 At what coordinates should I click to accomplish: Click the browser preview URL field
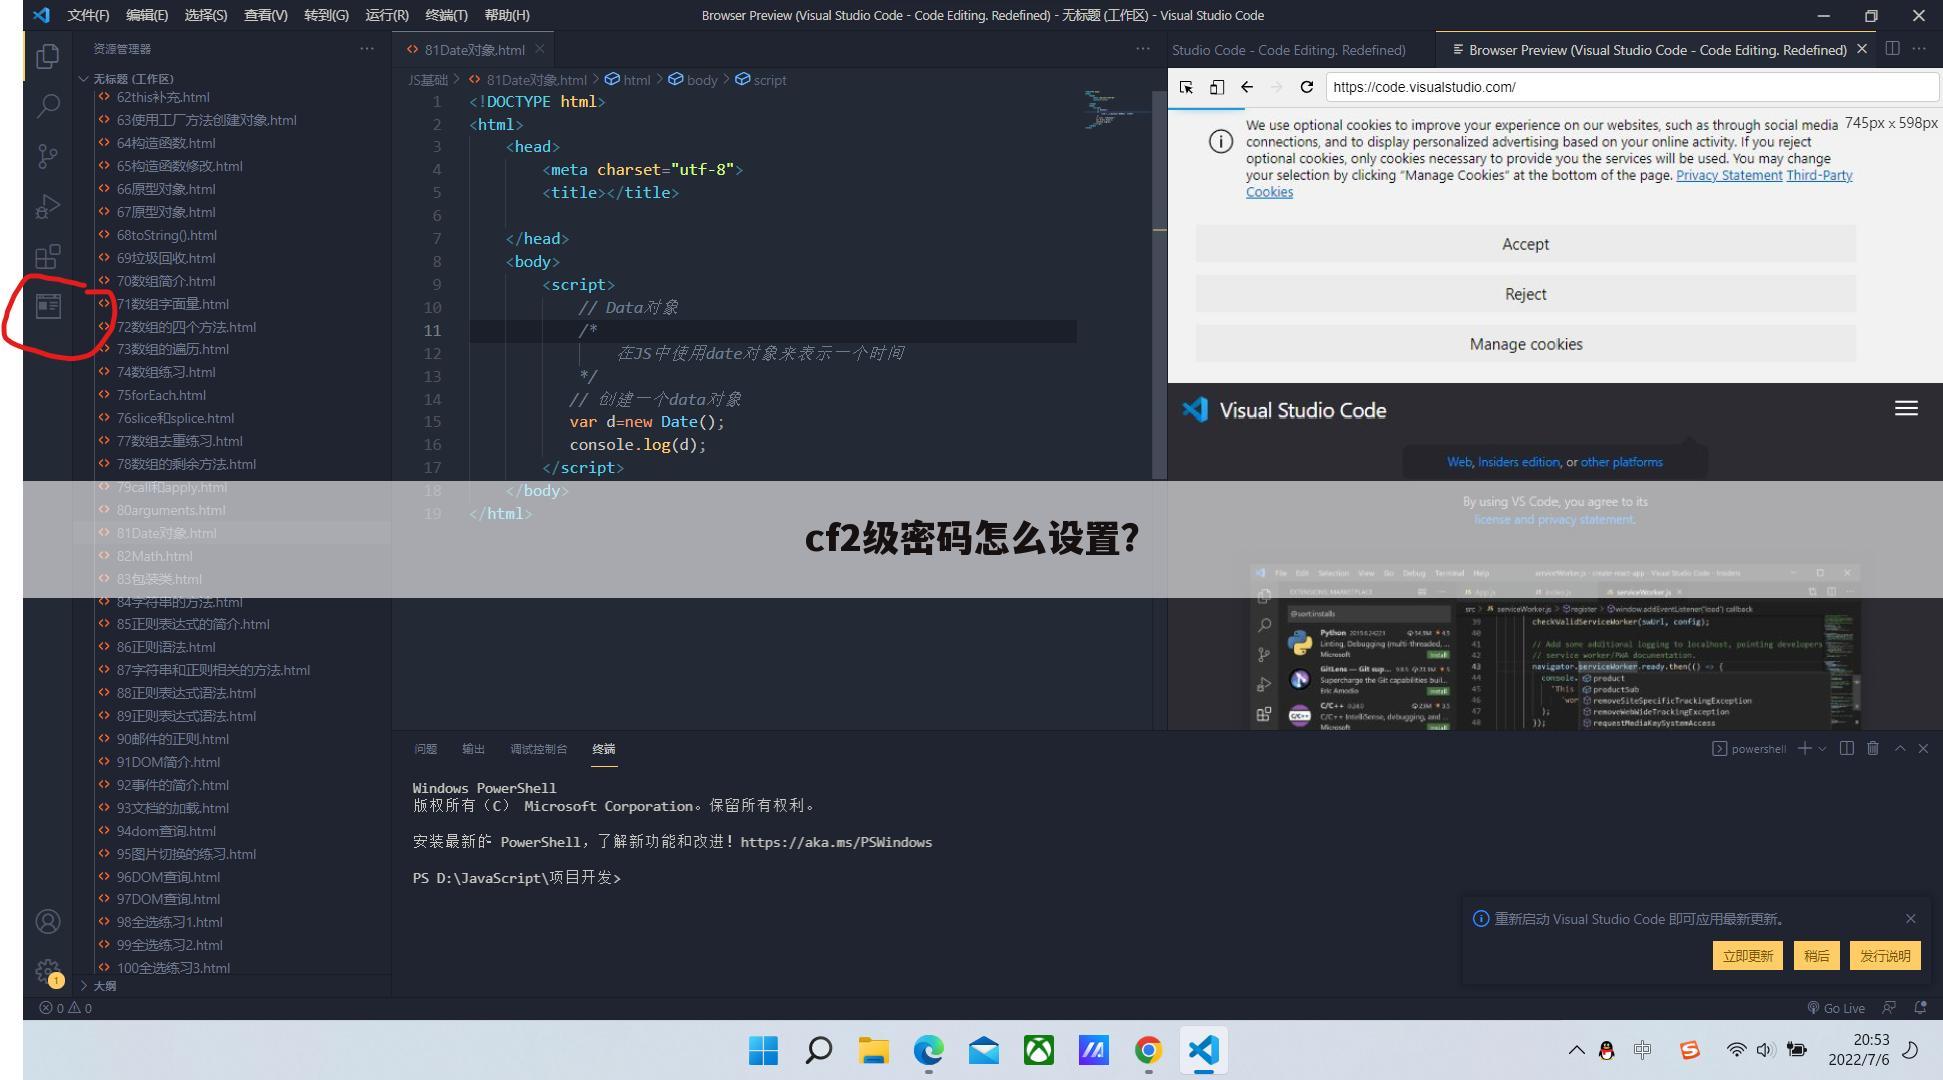1632,87
